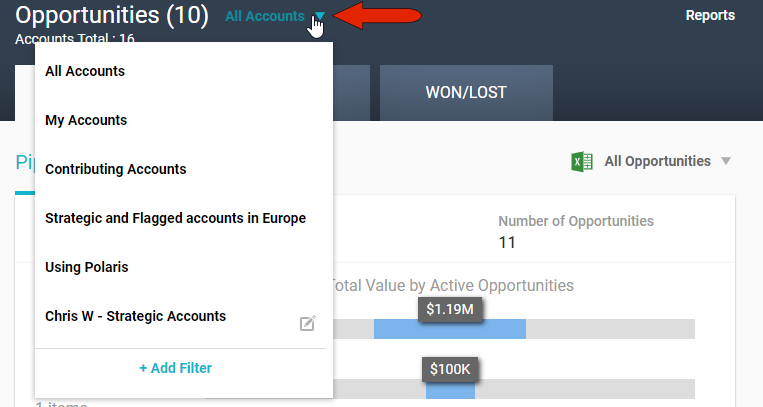Select the Contributing Accounts filter

click(116, 169)
